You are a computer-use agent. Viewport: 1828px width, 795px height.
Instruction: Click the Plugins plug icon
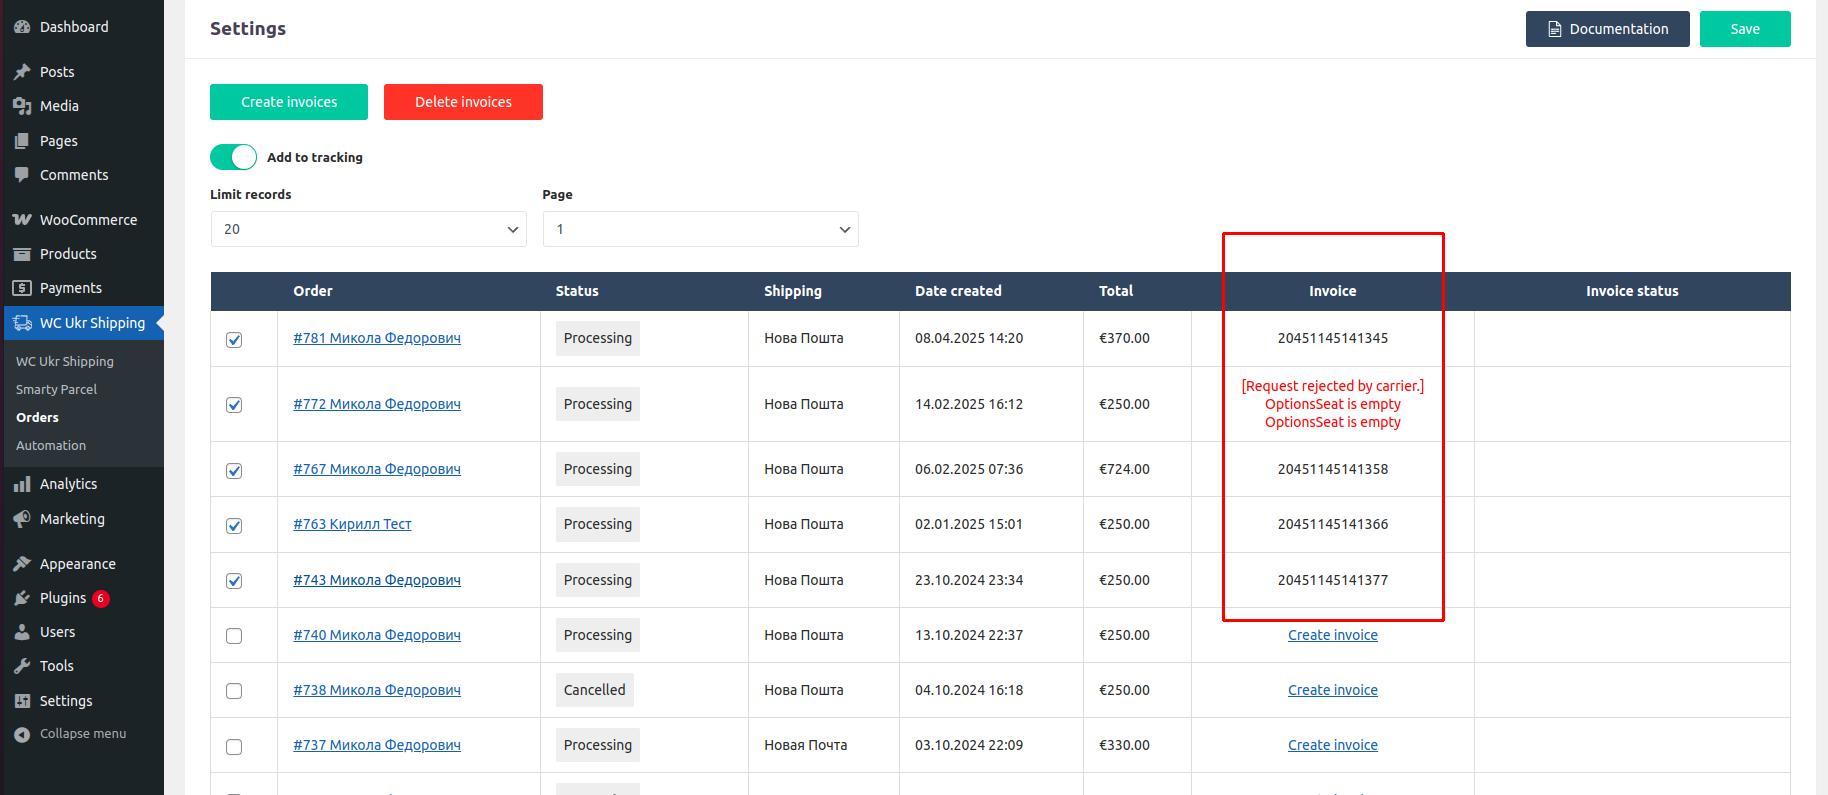pos(22,598)
